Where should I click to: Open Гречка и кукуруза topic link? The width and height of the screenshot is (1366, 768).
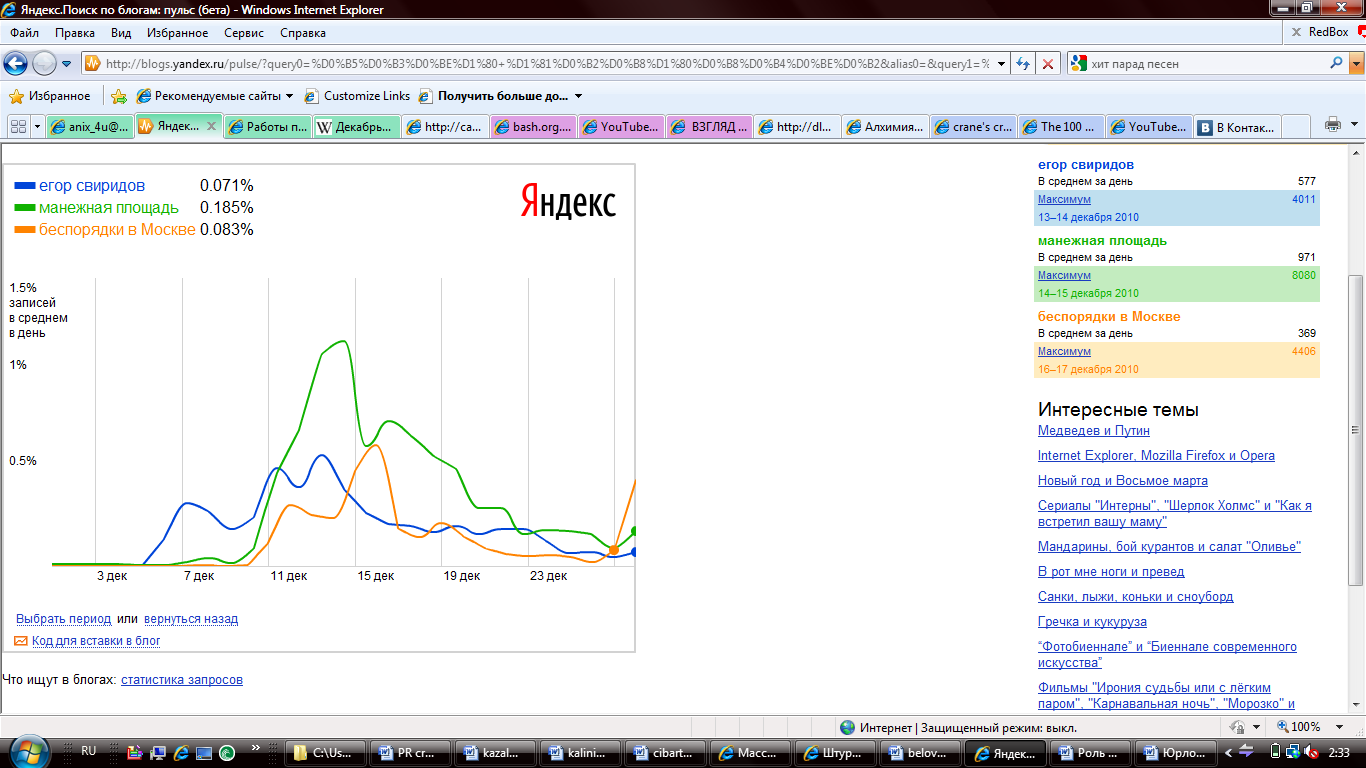[1092, 622]
